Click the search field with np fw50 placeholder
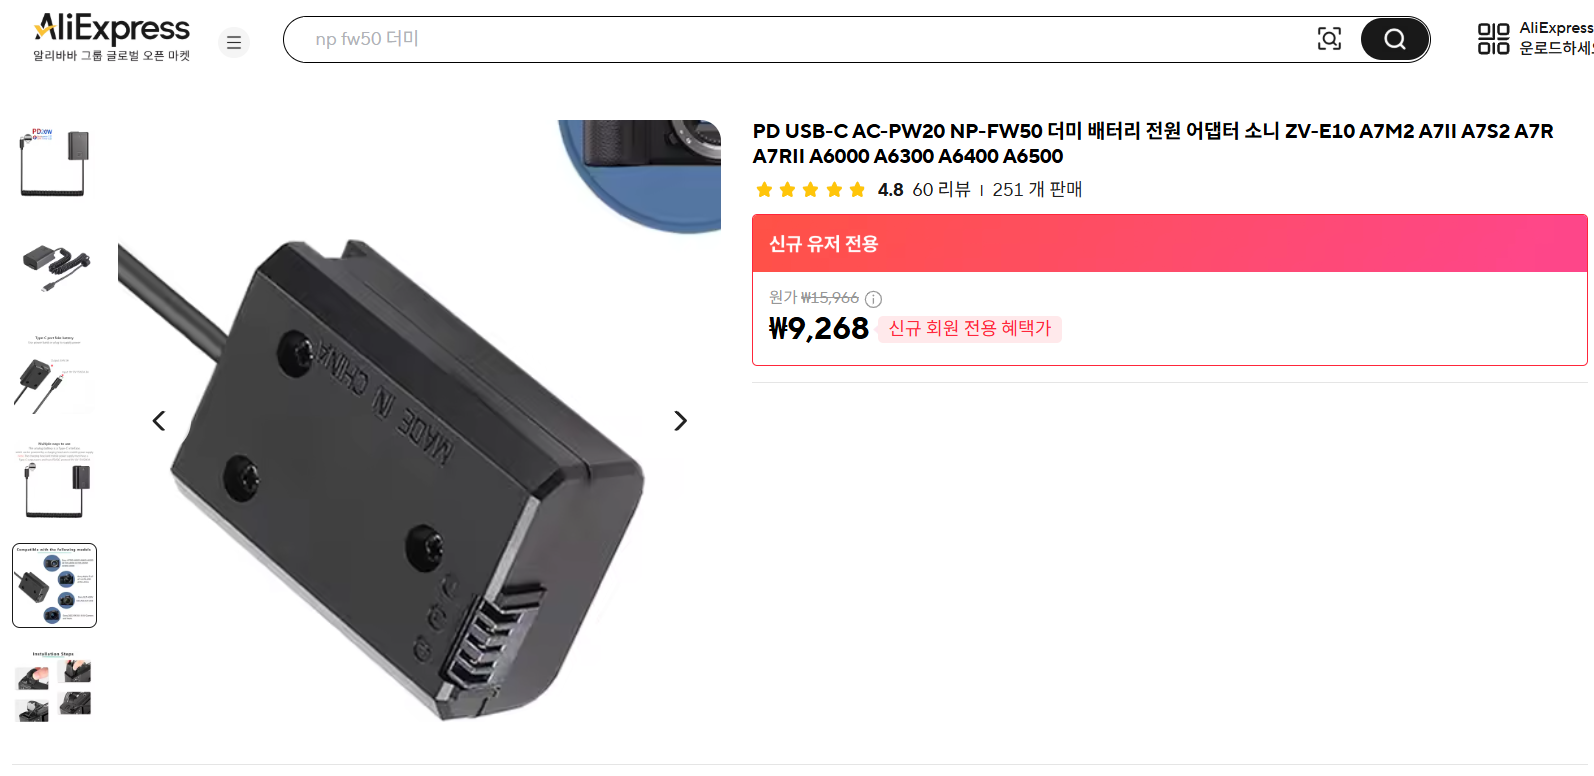Screen dimensions: 1594x776 (x=800, y=39)
